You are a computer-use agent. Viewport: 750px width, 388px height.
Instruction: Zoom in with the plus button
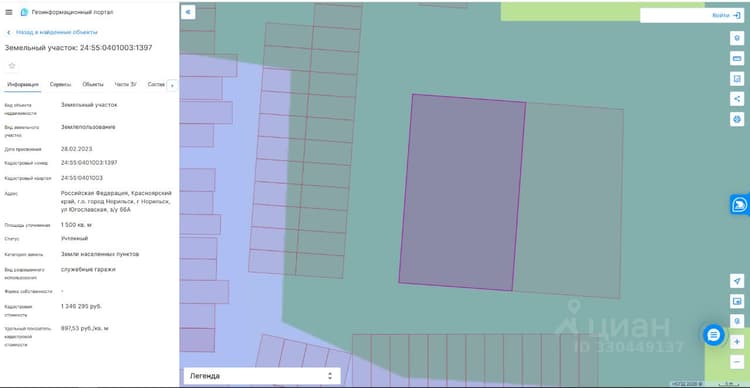[x=737, y=342]
